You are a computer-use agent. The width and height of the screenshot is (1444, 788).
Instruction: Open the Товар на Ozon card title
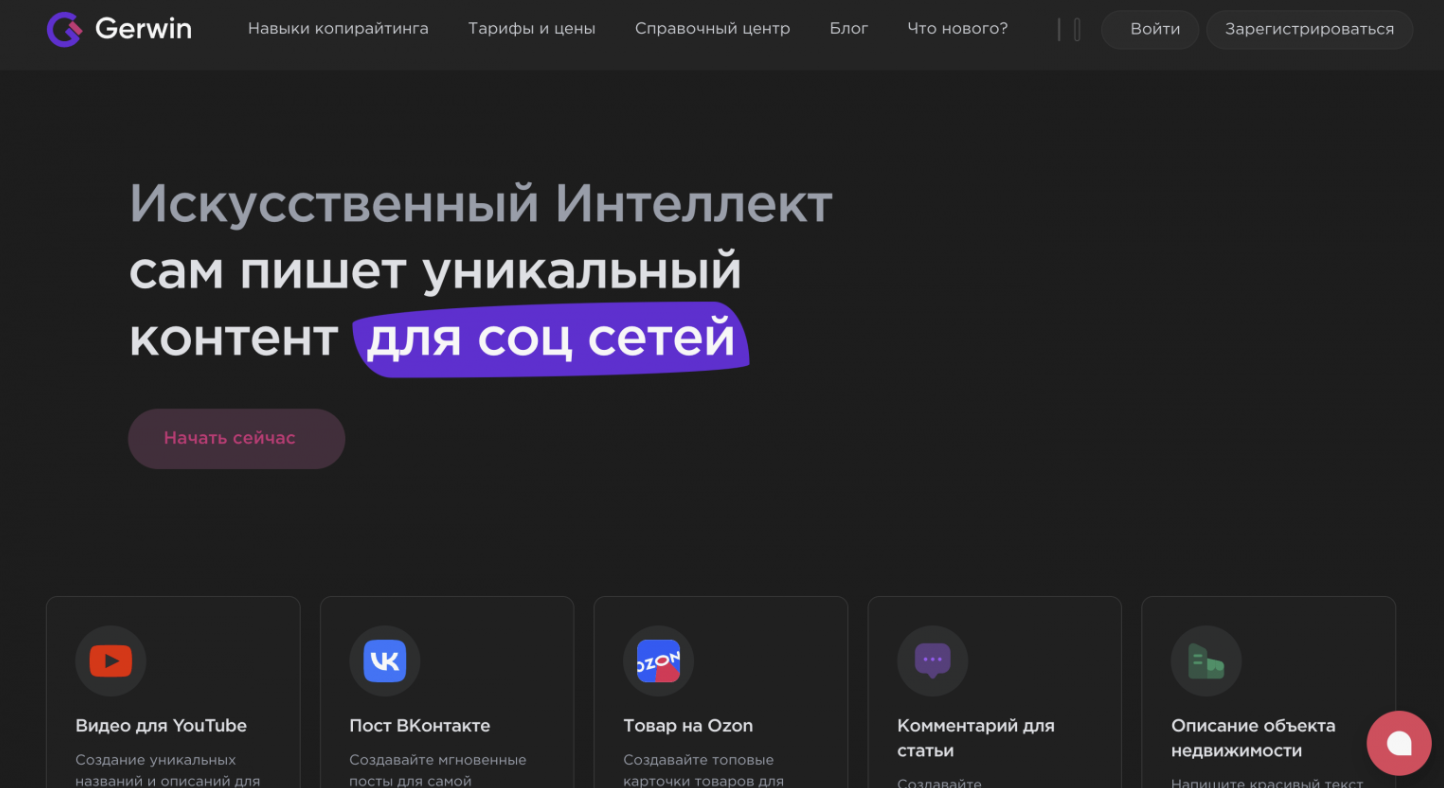click(x=687, y=726)
